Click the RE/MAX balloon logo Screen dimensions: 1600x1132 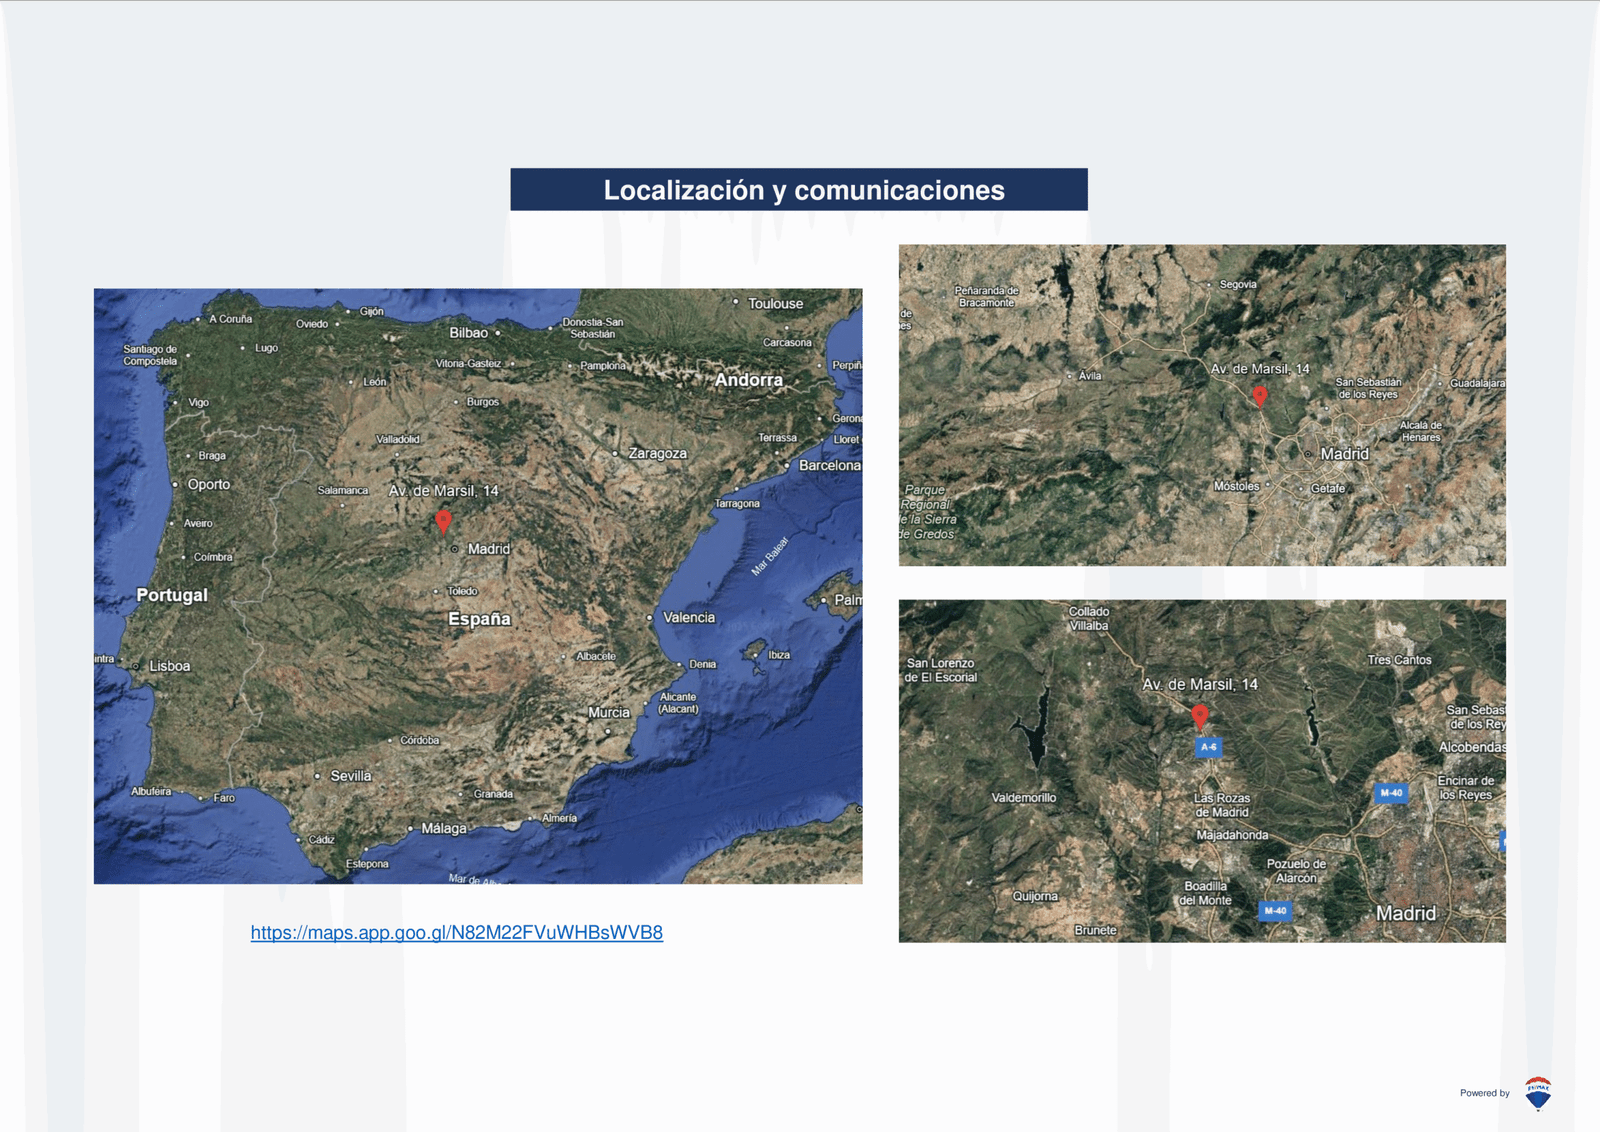[1538, 1093]
